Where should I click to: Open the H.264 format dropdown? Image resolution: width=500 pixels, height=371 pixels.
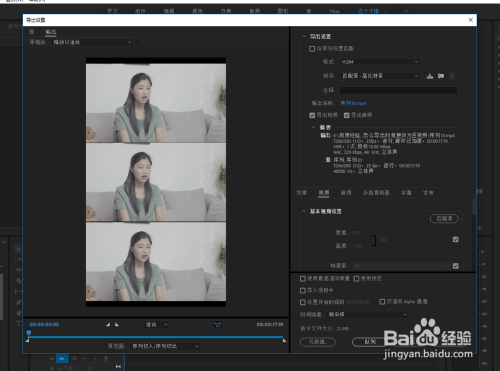tap(380, 62)
